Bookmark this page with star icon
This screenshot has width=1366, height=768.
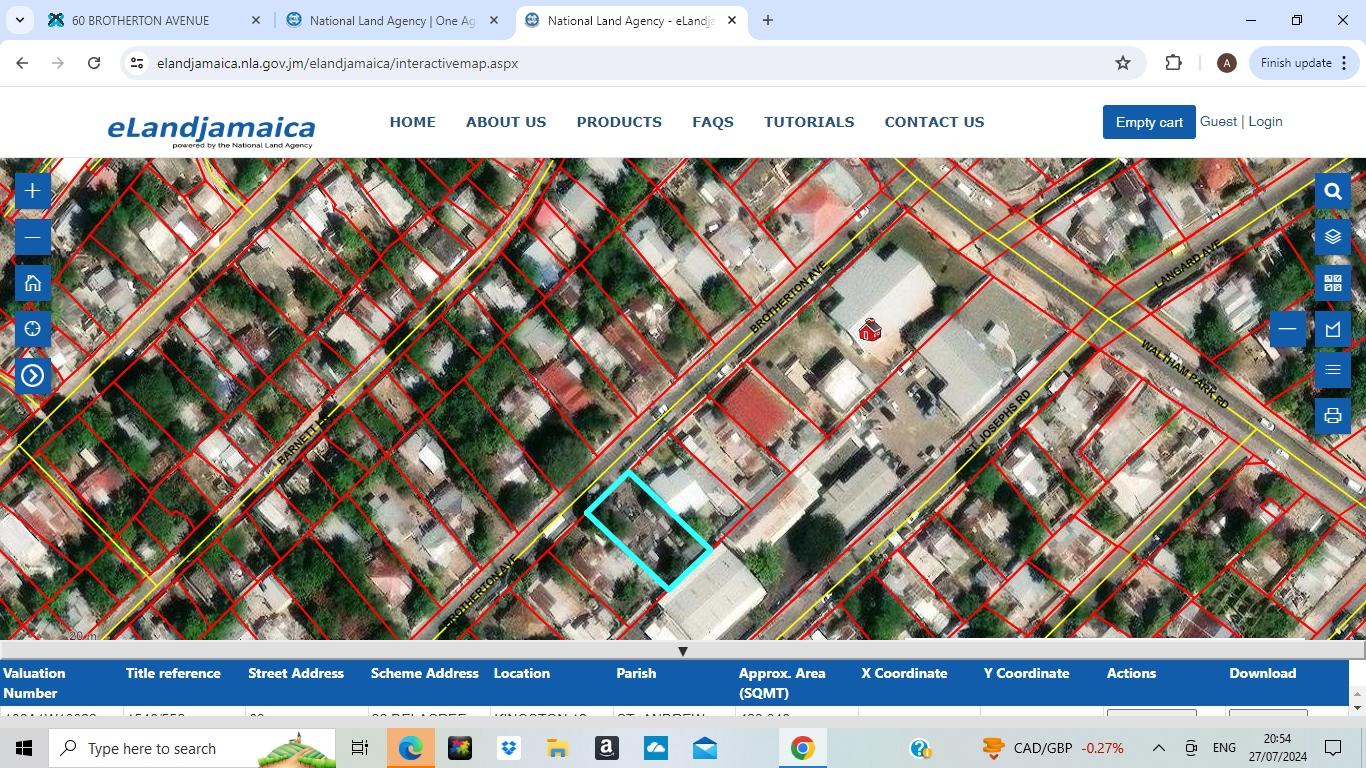pos(1123,63)
